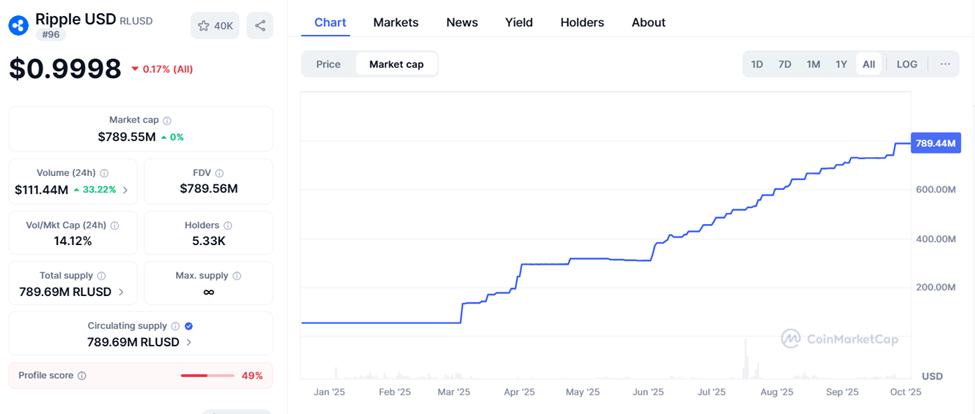Screen dimensions: 975x414
Task: Click the star watchlist 40K button
Action: [x=215, y=26]
